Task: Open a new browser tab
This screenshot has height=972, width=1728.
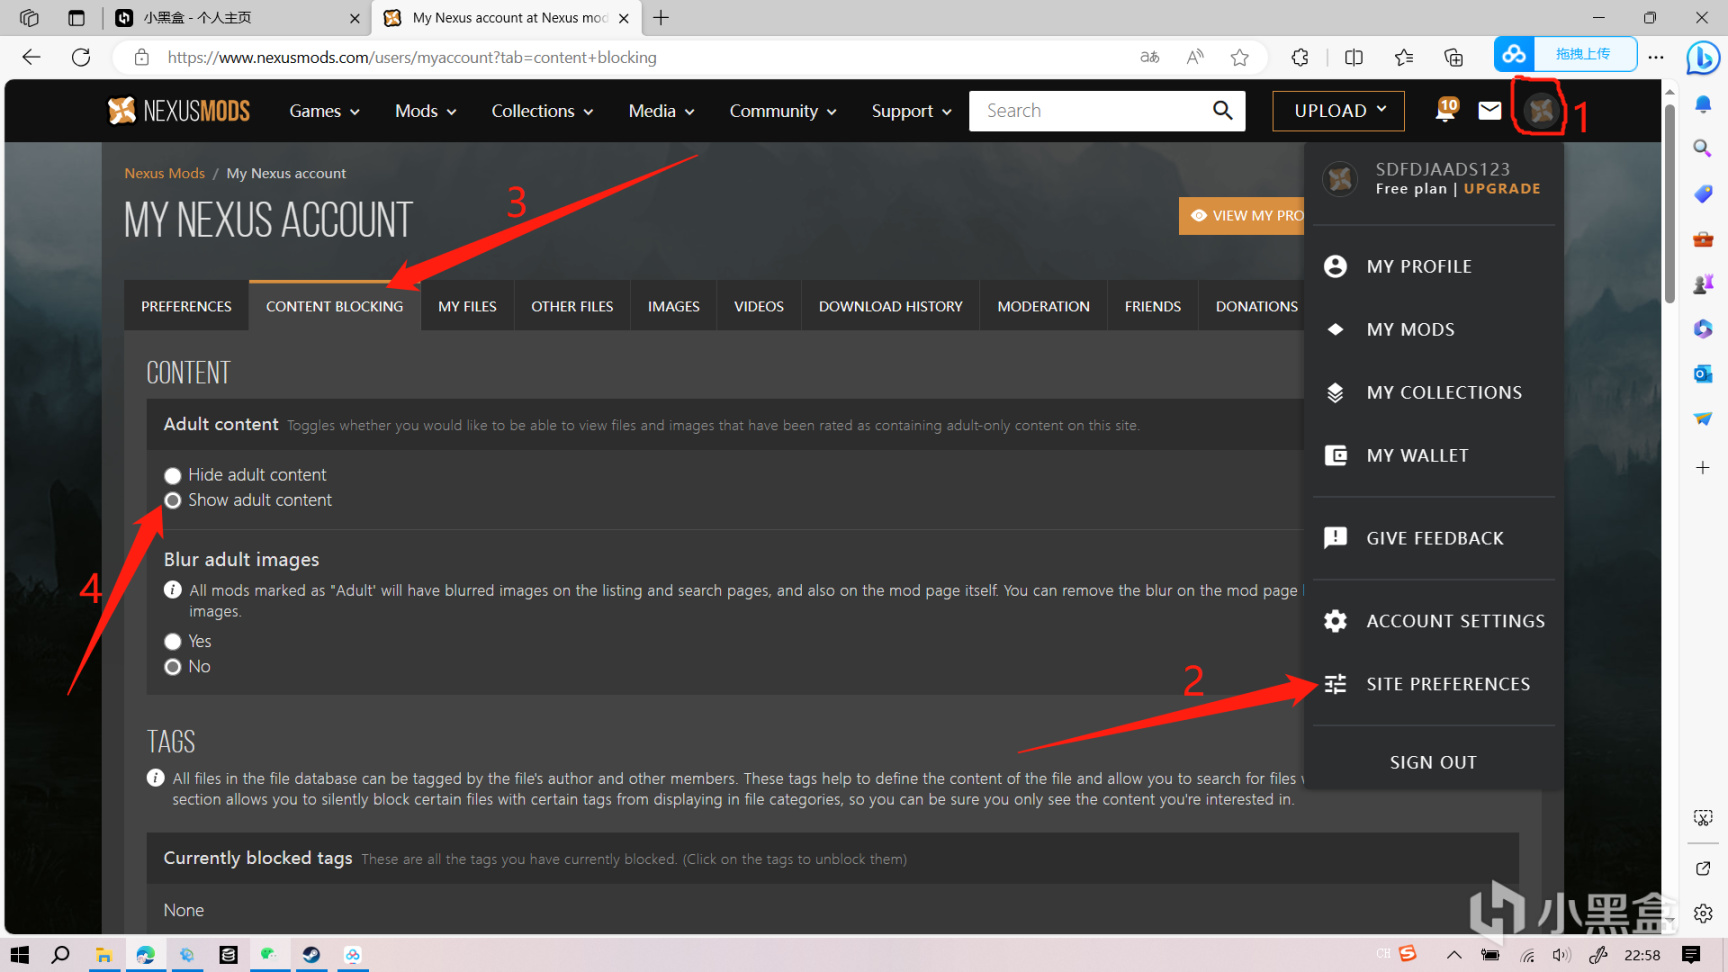Action: (661, 18)
